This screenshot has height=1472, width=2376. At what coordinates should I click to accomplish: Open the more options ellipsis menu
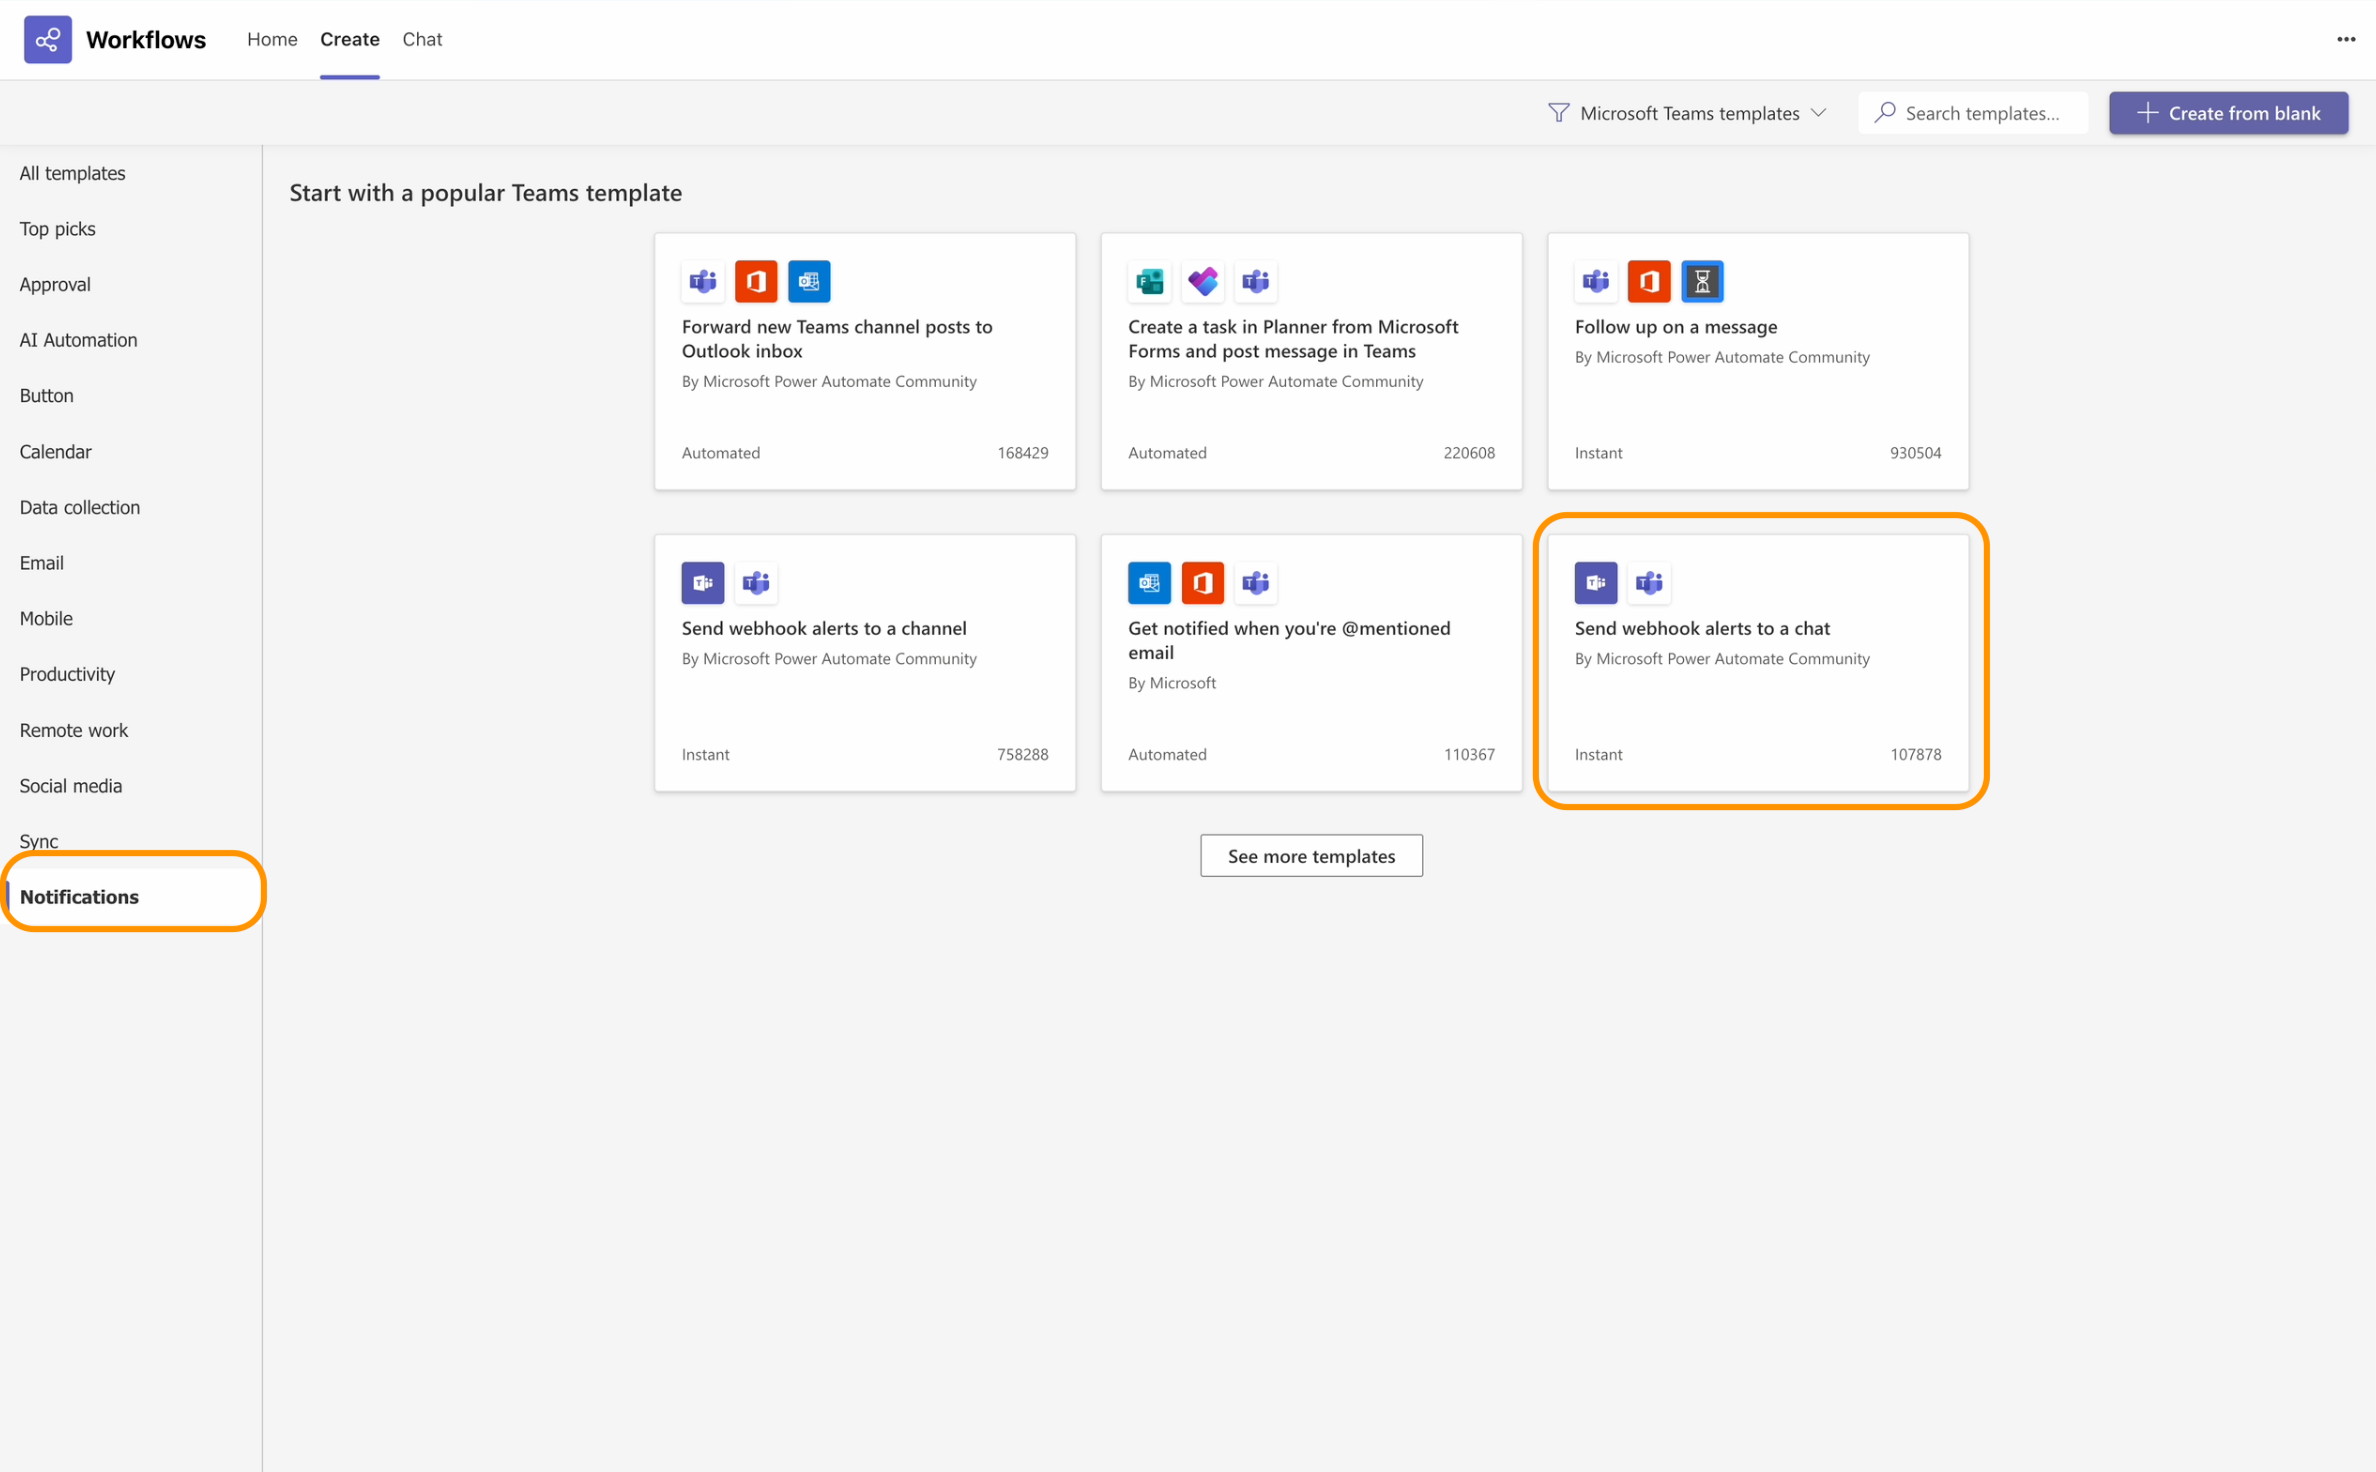tap(2345, 39)
